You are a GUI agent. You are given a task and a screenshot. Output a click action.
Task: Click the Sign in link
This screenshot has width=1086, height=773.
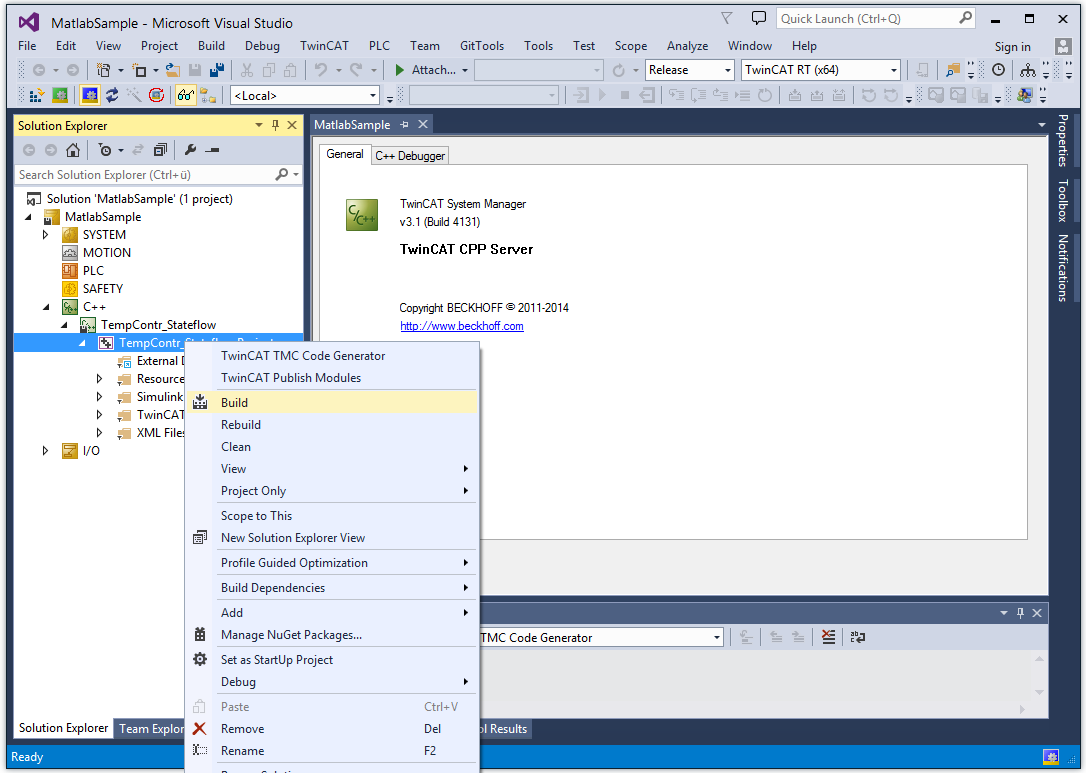[x=1012, y=46]
